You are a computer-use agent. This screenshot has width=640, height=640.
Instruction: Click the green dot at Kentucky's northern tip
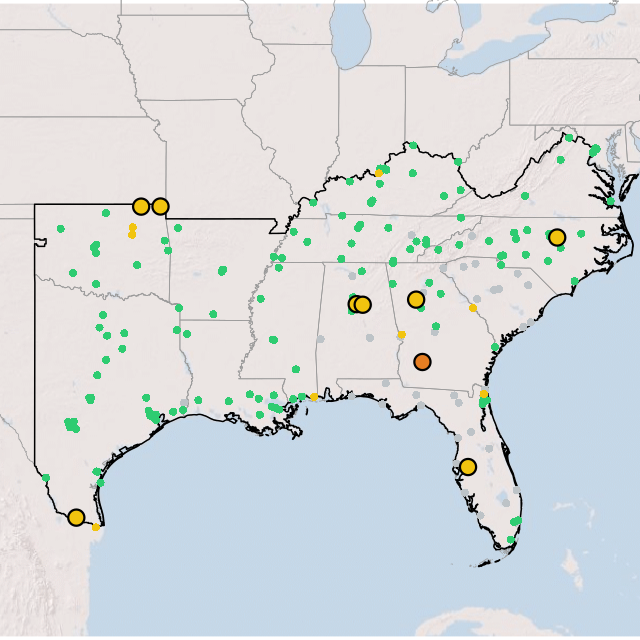tap(413, 145)
